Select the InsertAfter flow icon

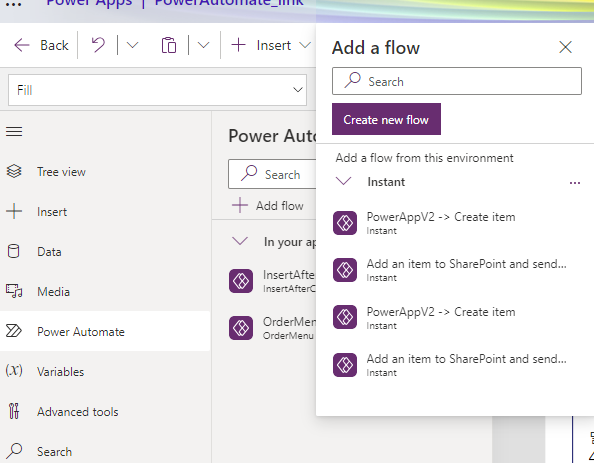point(241,281)
